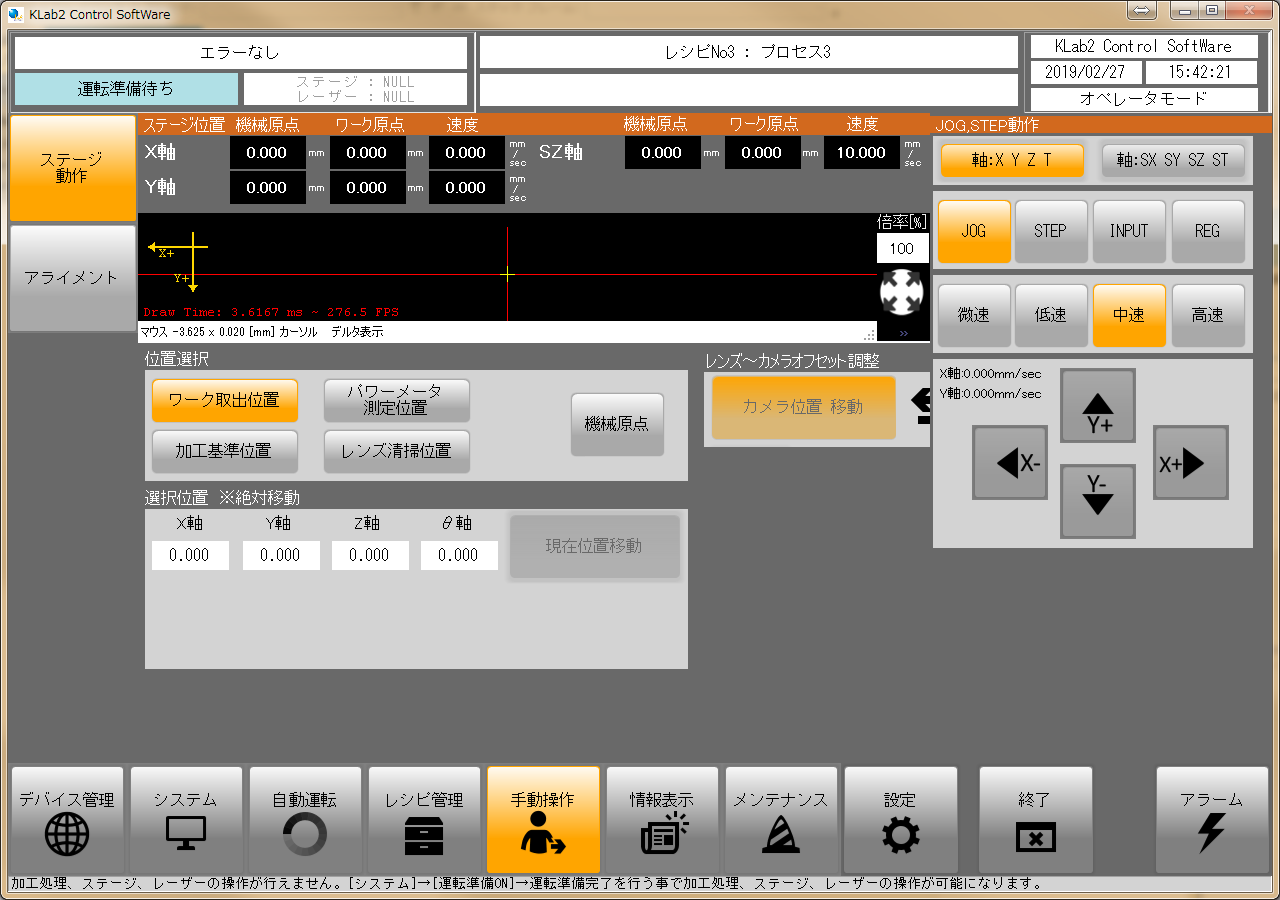Select 高速 speed setting
Viewport: 1280px width, 900px height.
[x=1207, y=315]
